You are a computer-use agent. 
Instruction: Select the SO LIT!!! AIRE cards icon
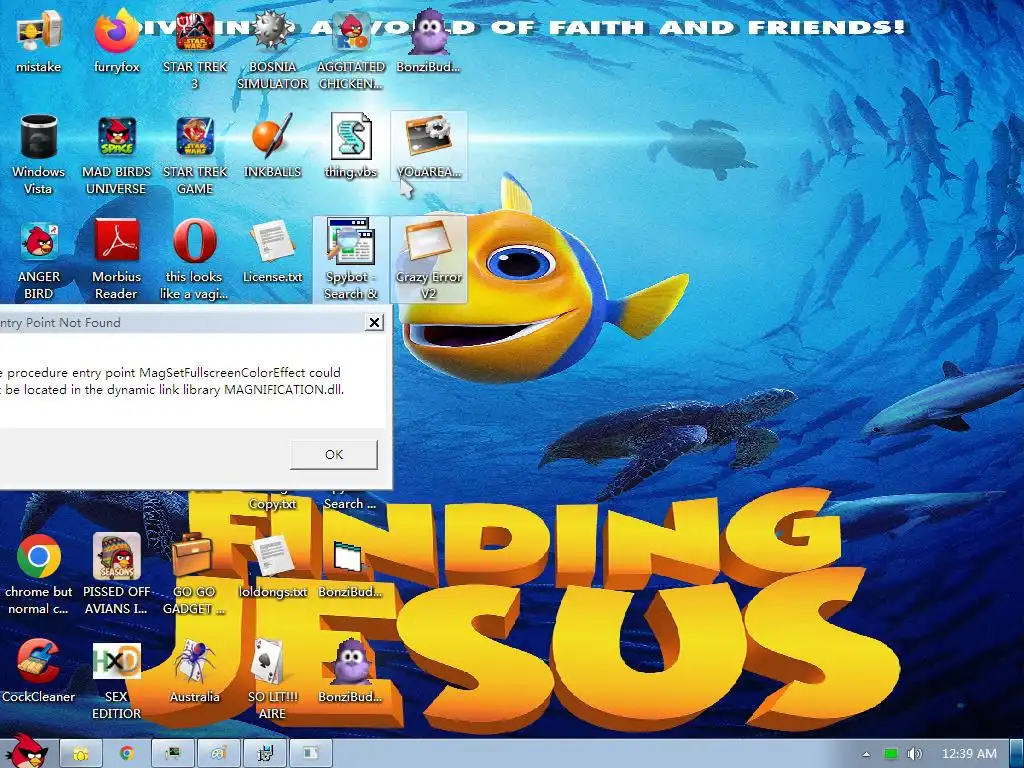coord(272,679)
